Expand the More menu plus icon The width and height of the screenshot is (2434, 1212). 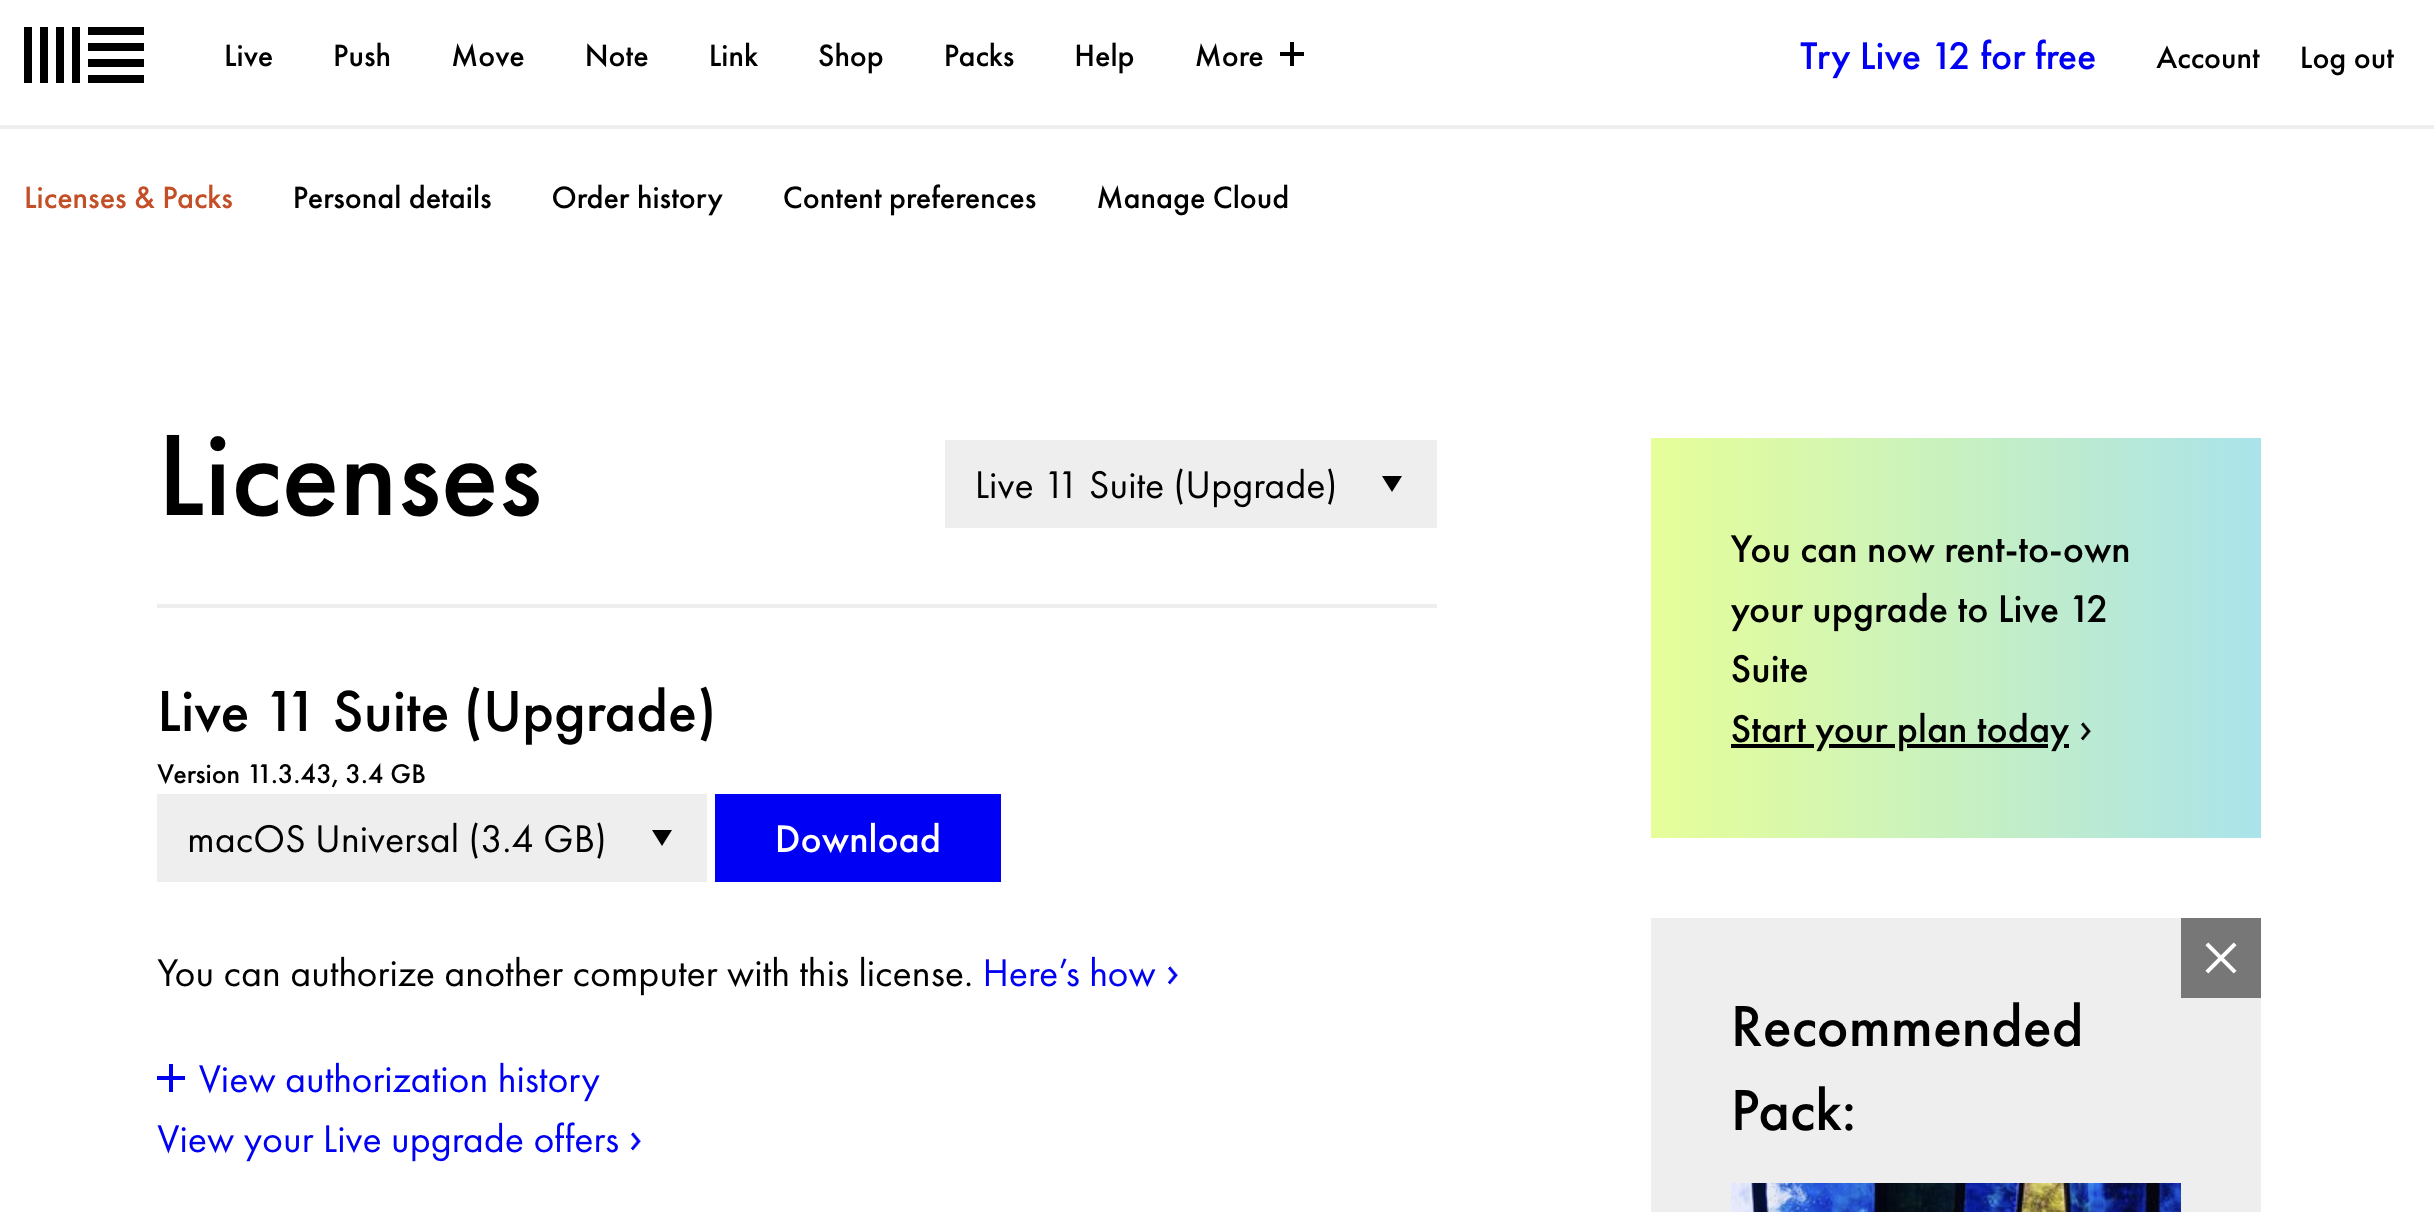[1292, 54]
